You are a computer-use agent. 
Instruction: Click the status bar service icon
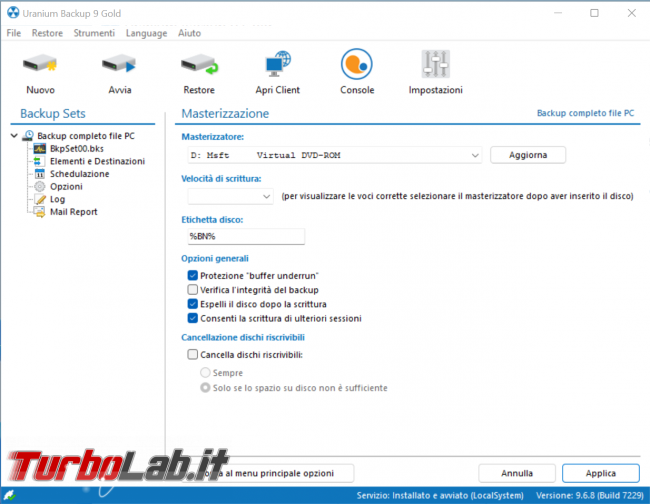click(x=9, y=494)
